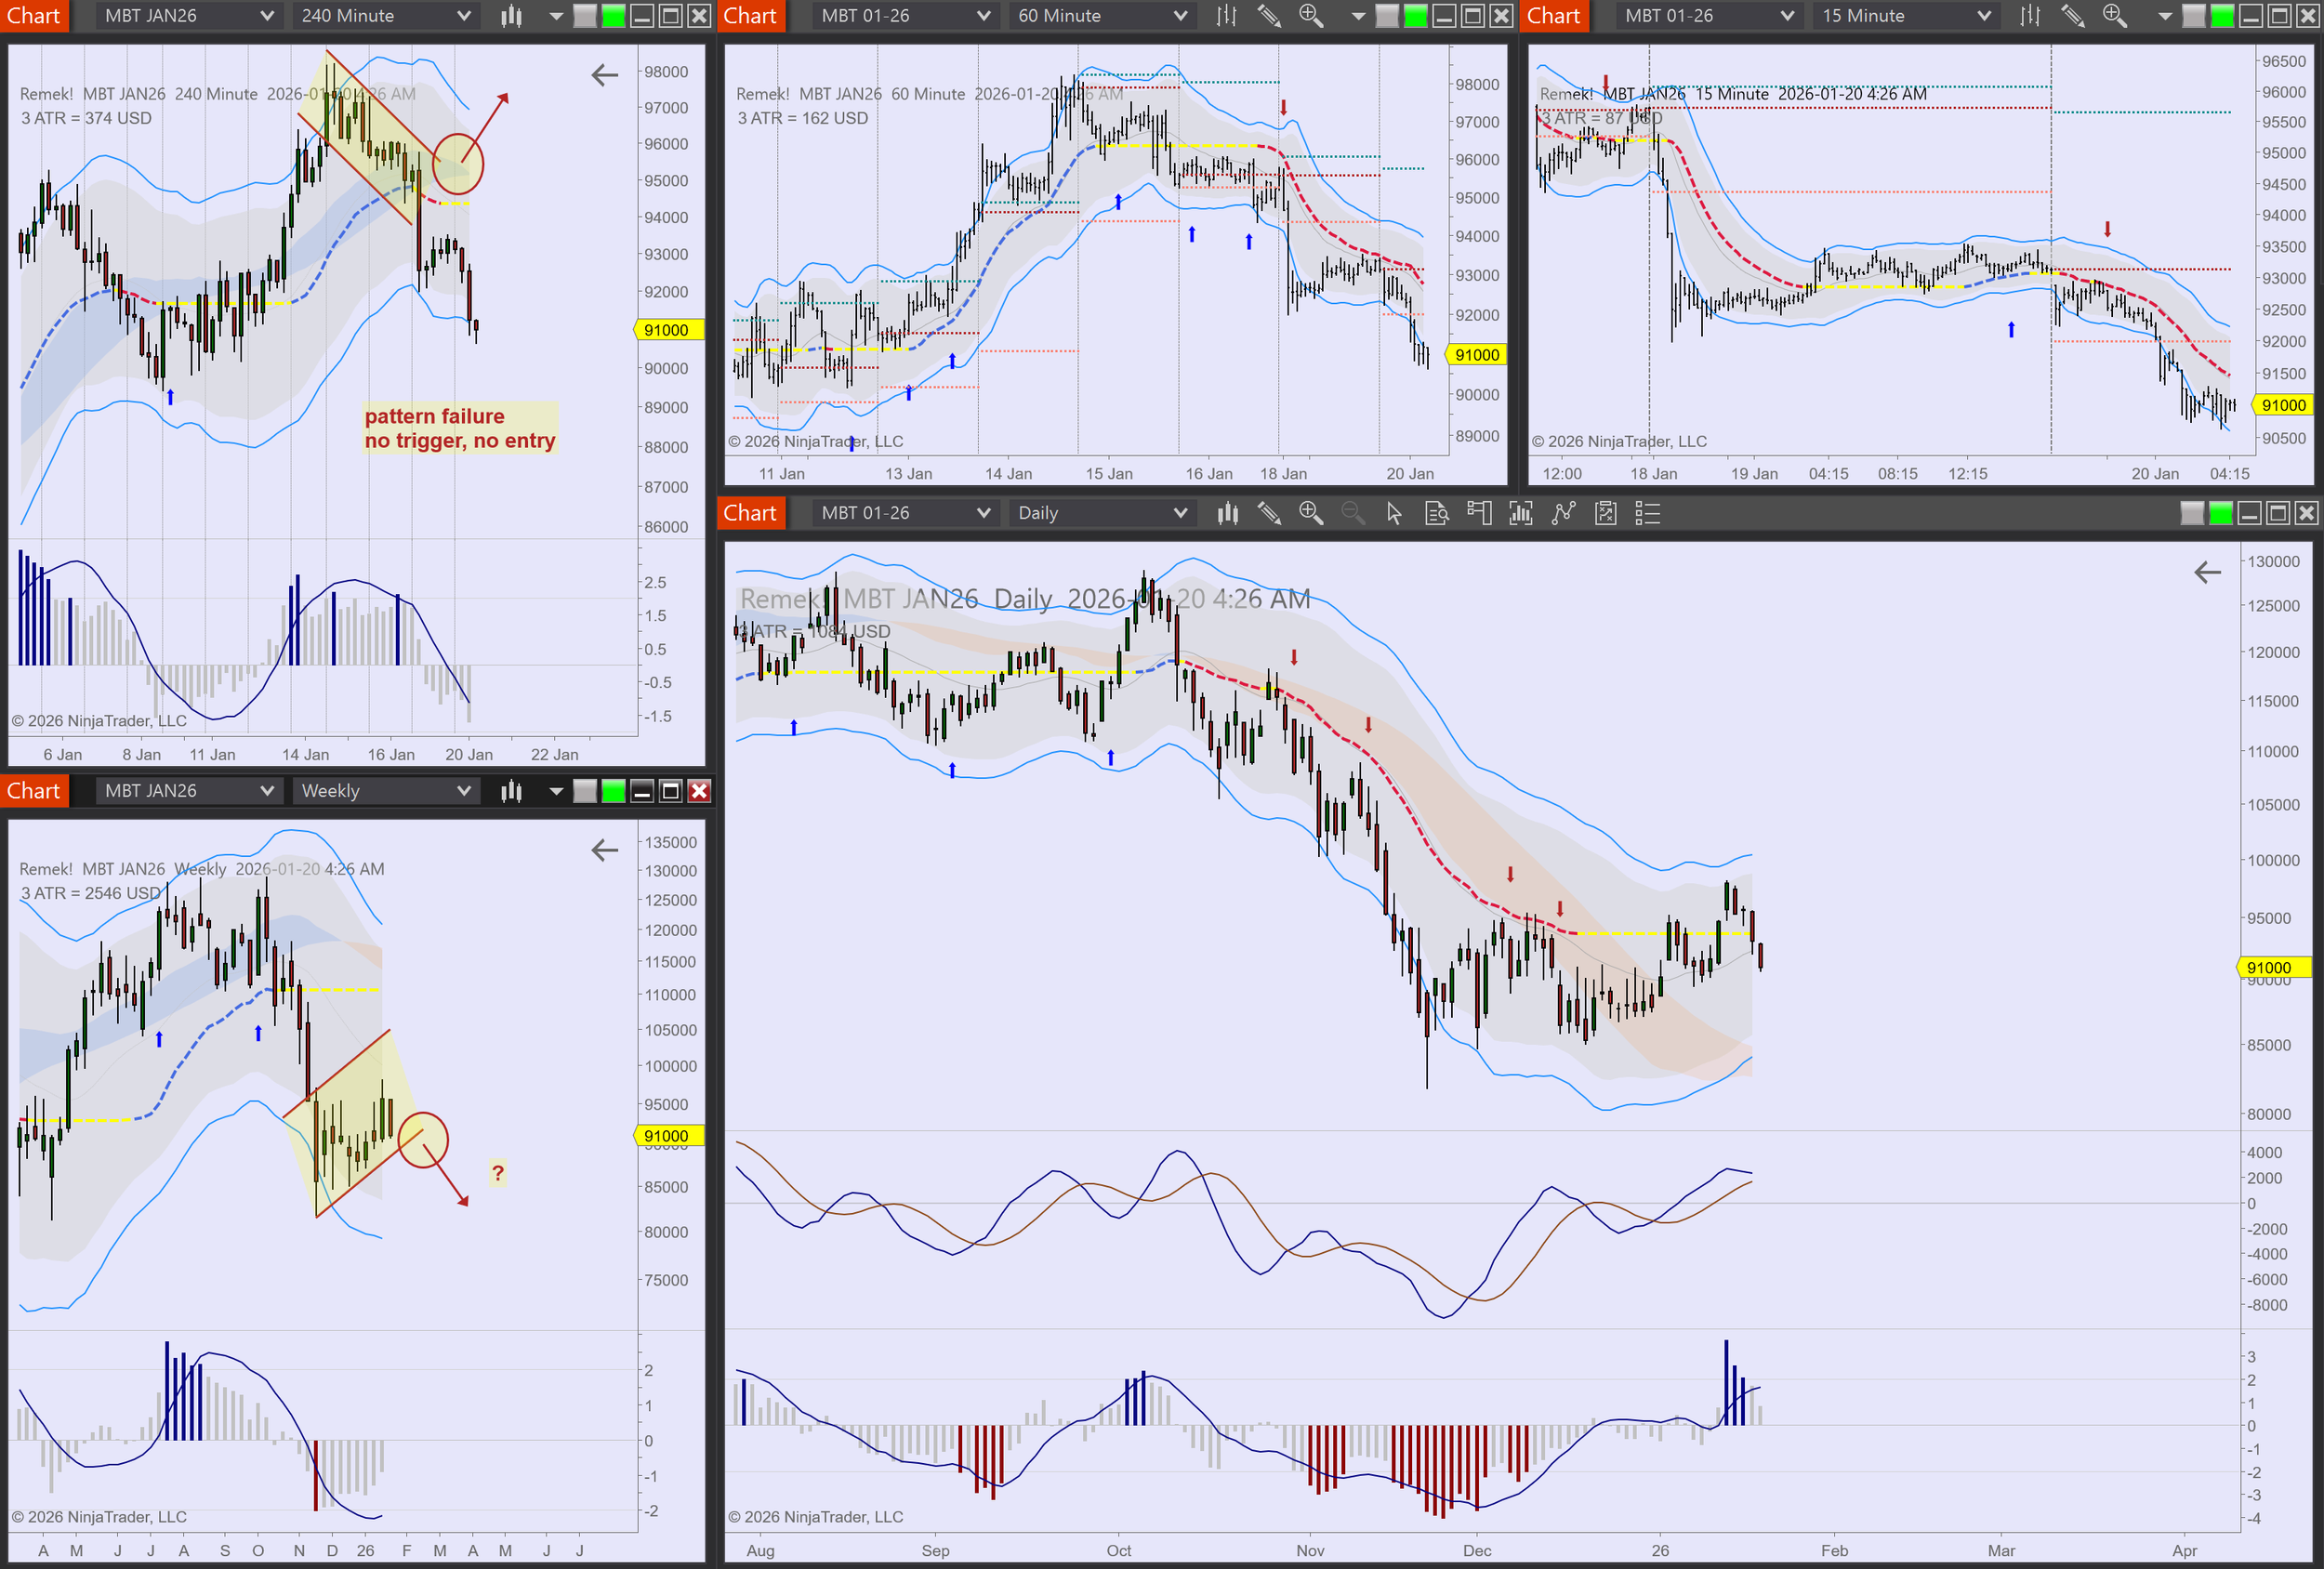The width and height of the screenshot is (2324, 1569).
Task: Select the zoom-in magnifier on the Daily chart toolbar
Action: [1312, 513]
